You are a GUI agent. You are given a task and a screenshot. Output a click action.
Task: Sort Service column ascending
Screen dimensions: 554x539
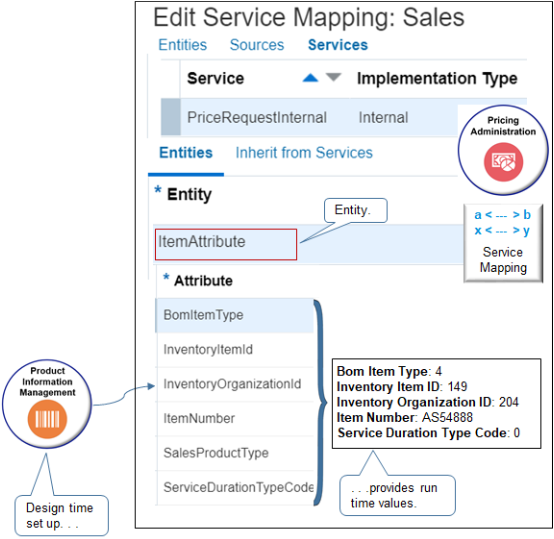(310, 78)
